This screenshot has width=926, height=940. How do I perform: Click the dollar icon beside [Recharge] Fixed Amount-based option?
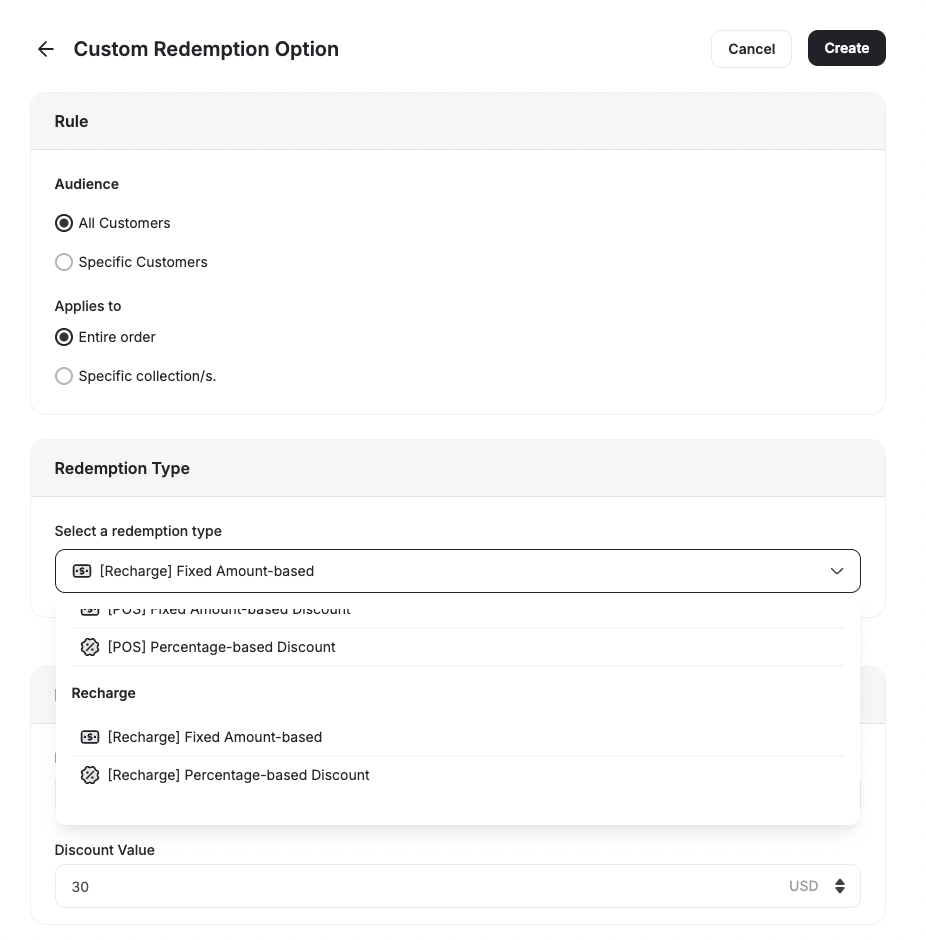point(89,737)
